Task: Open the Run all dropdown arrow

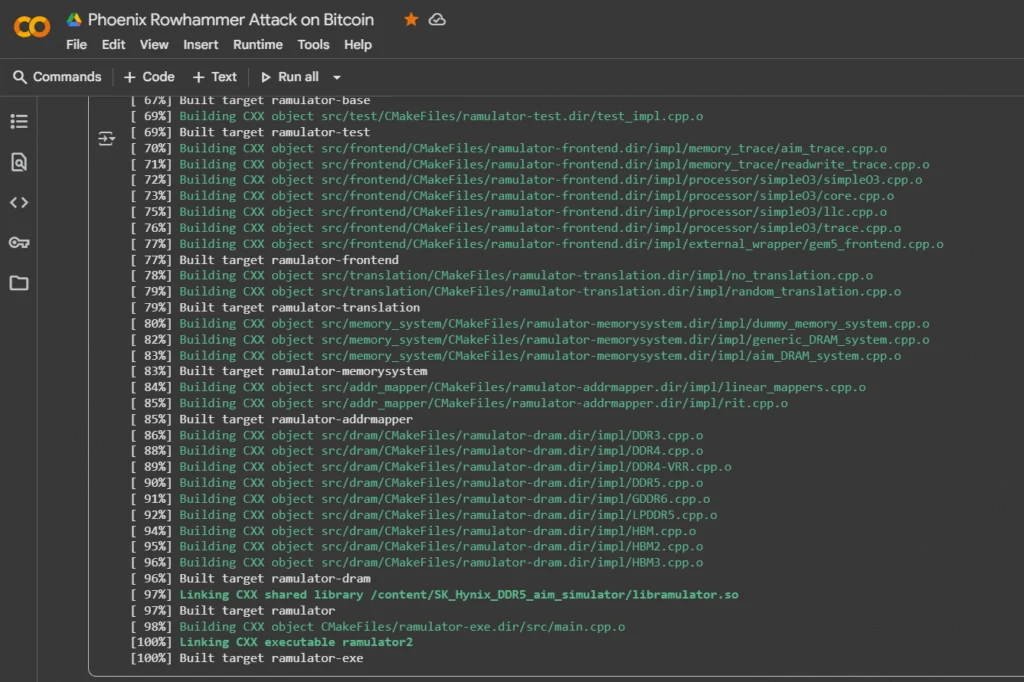Action: [x=337, y=77]
